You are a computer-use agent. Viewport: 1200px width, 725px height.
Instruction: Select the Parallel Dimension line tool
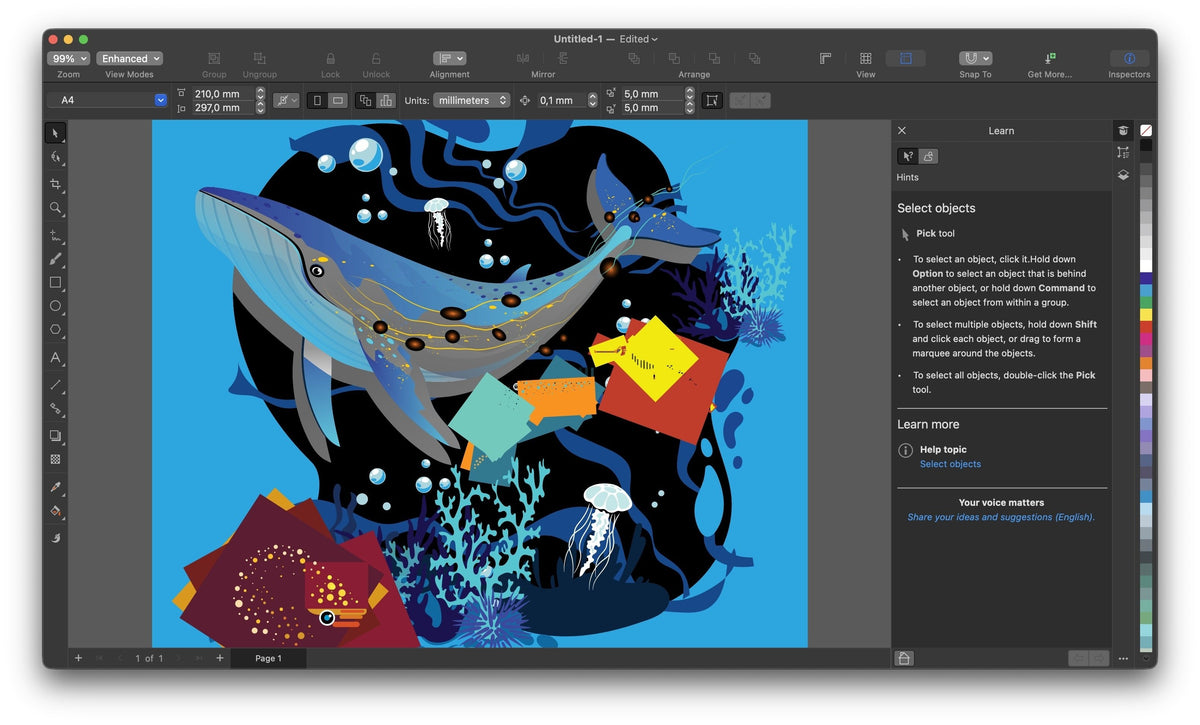click(55, 384)
